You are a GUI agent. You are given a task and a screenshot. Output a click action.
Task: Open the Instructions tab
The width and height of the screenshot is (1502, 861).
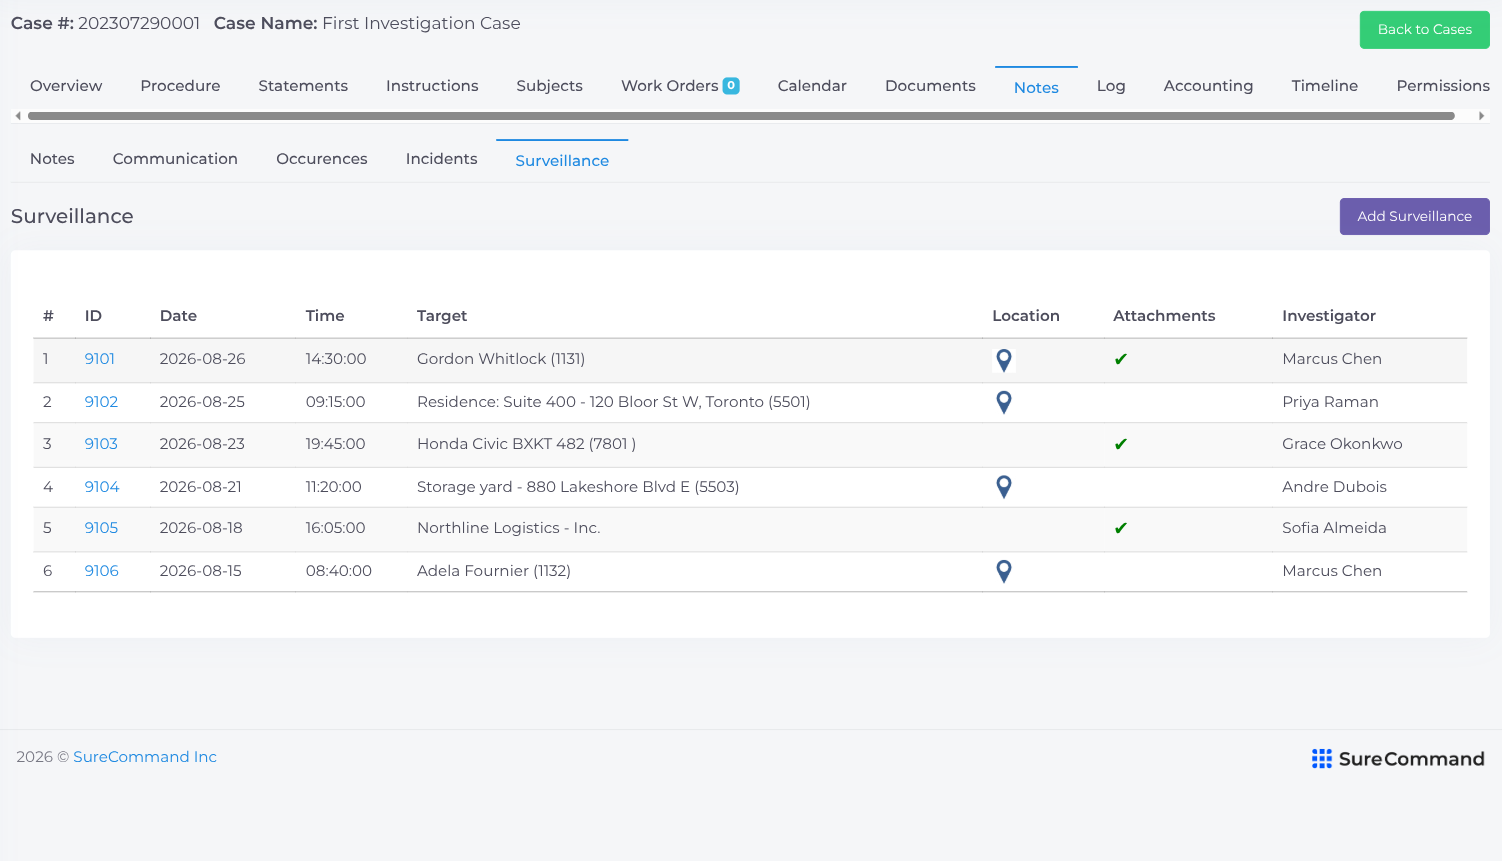432,86
